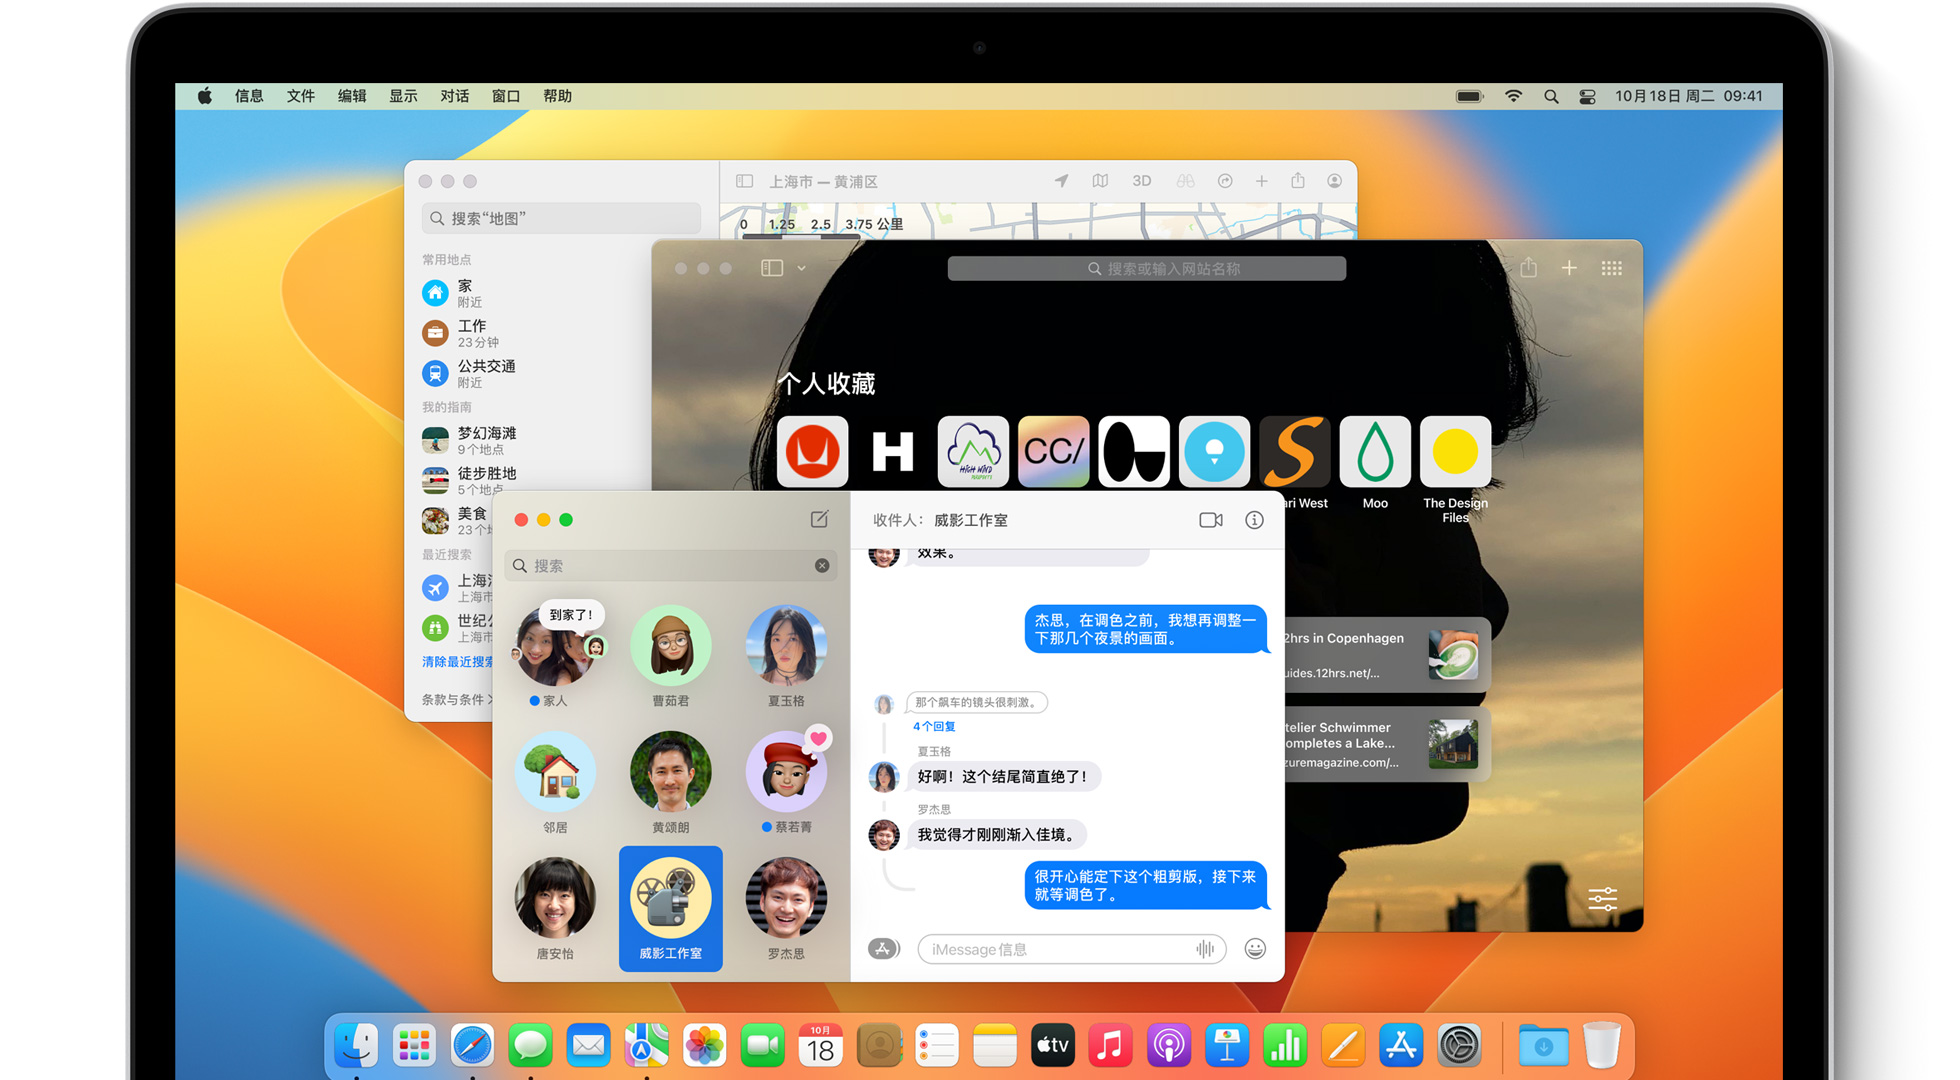
Task: Toggle the Maps sidebar
Action: pyautogui.click(x=744, y=181)
